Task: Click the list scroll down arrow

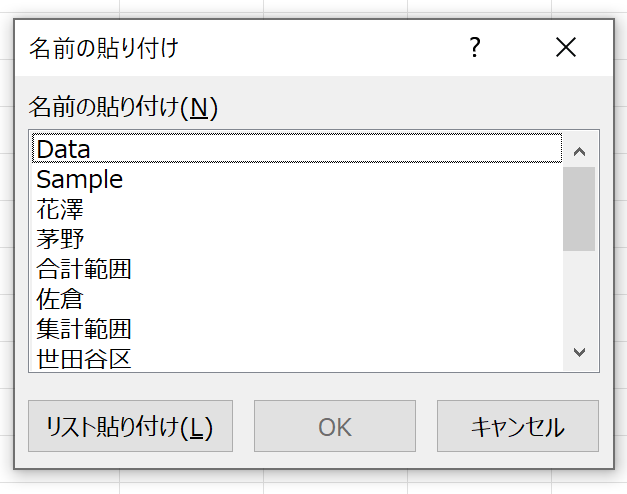Action: tap(579, 352)
